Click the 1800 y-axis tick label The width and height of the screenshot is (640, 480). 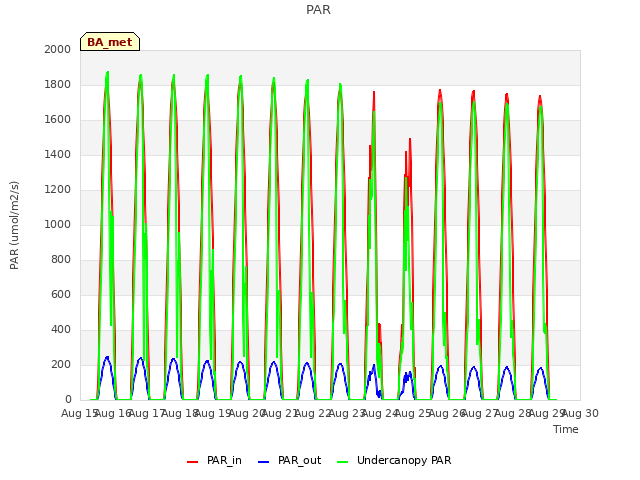pos(58,84)
